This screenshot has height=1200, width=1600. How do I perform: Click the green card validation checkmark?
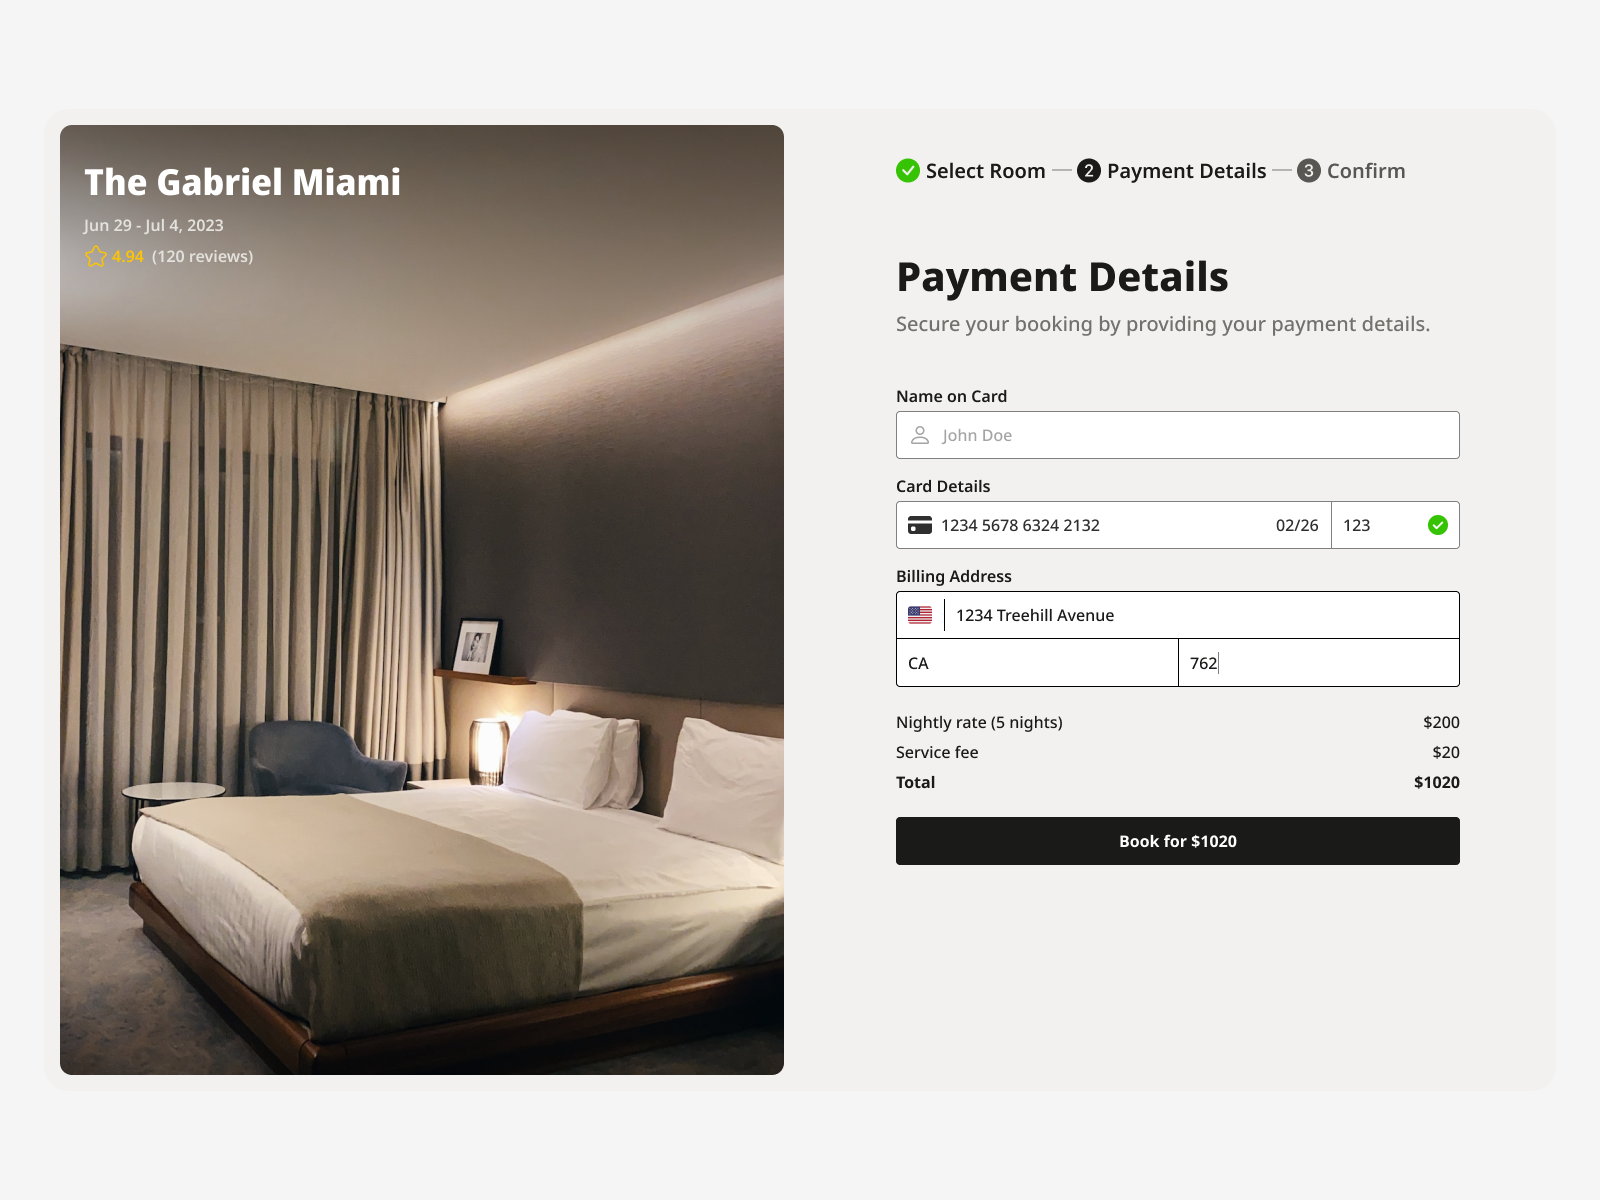coord(1438,525)
